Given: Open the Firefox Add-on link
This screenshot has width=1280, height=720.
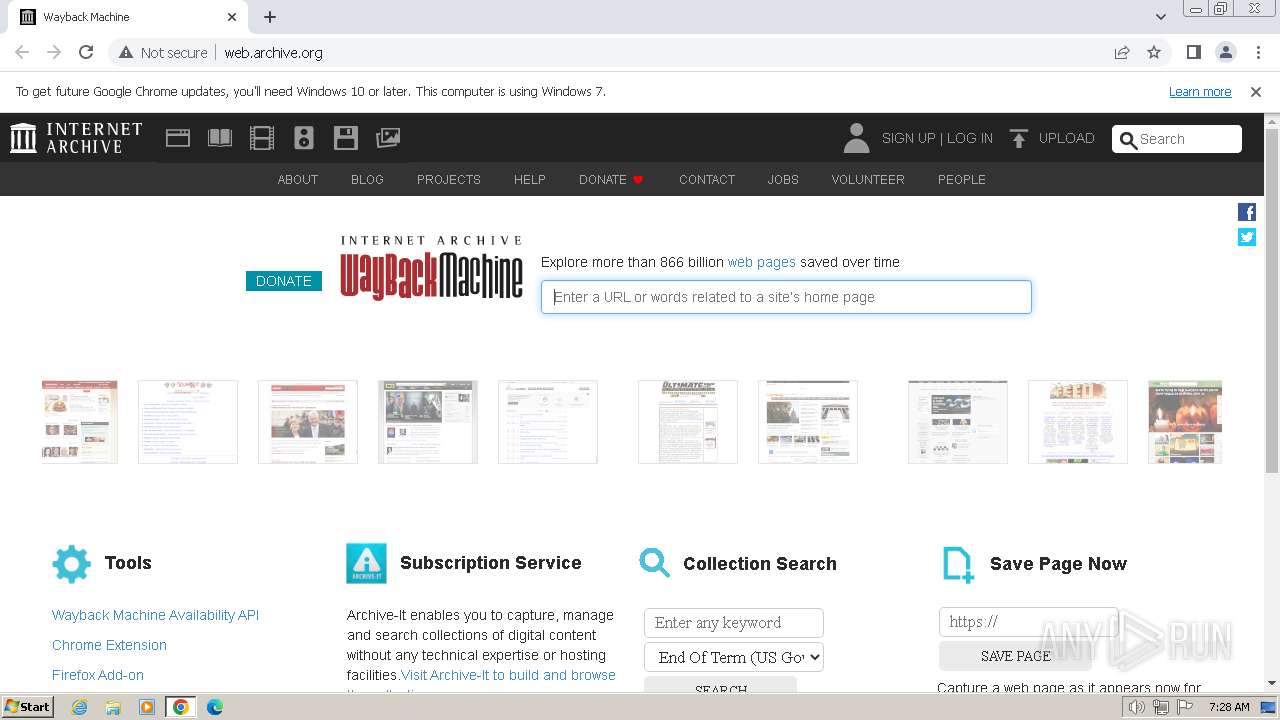Looking at the screenshot, I should point(98,675).
